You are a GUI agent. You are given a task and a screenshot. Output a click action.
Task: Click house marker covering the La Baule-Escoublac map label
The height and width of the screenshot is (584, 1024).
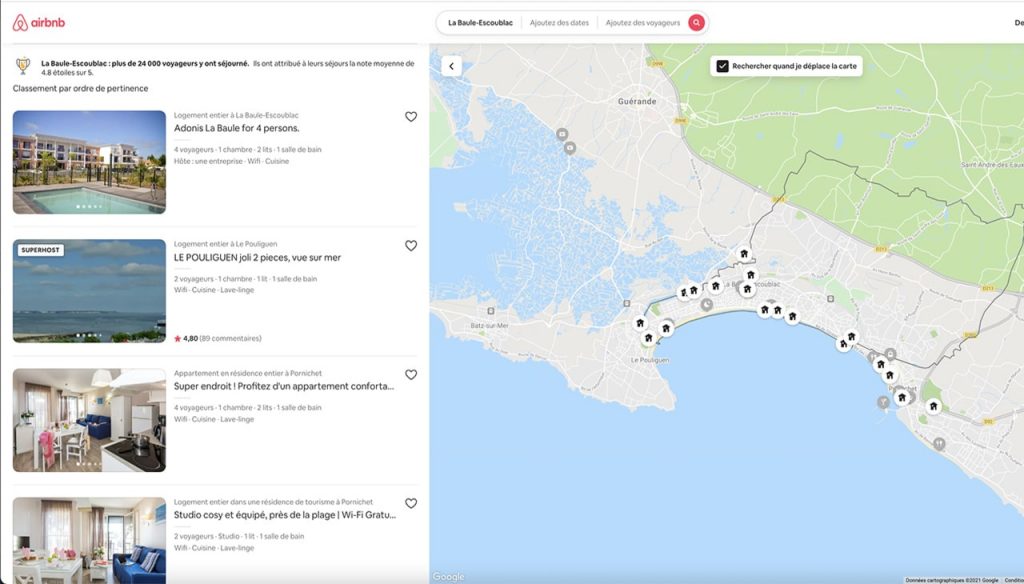[747, 289]
